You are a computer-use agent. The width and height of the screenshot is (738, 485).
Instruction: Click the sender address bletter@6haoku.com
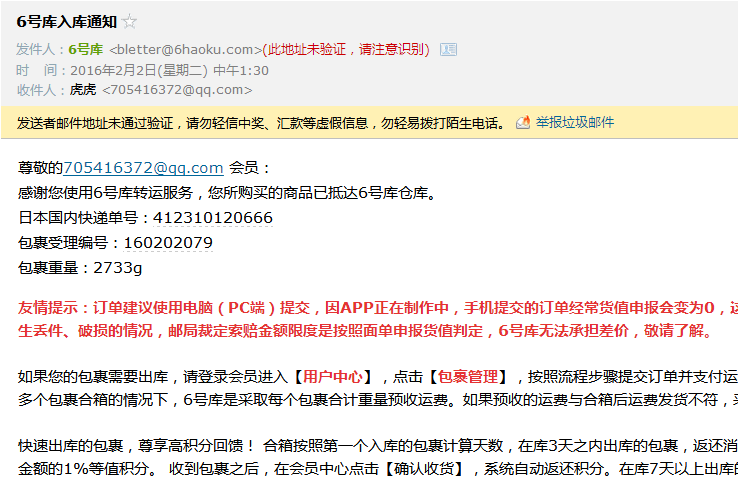coord(185,49)
